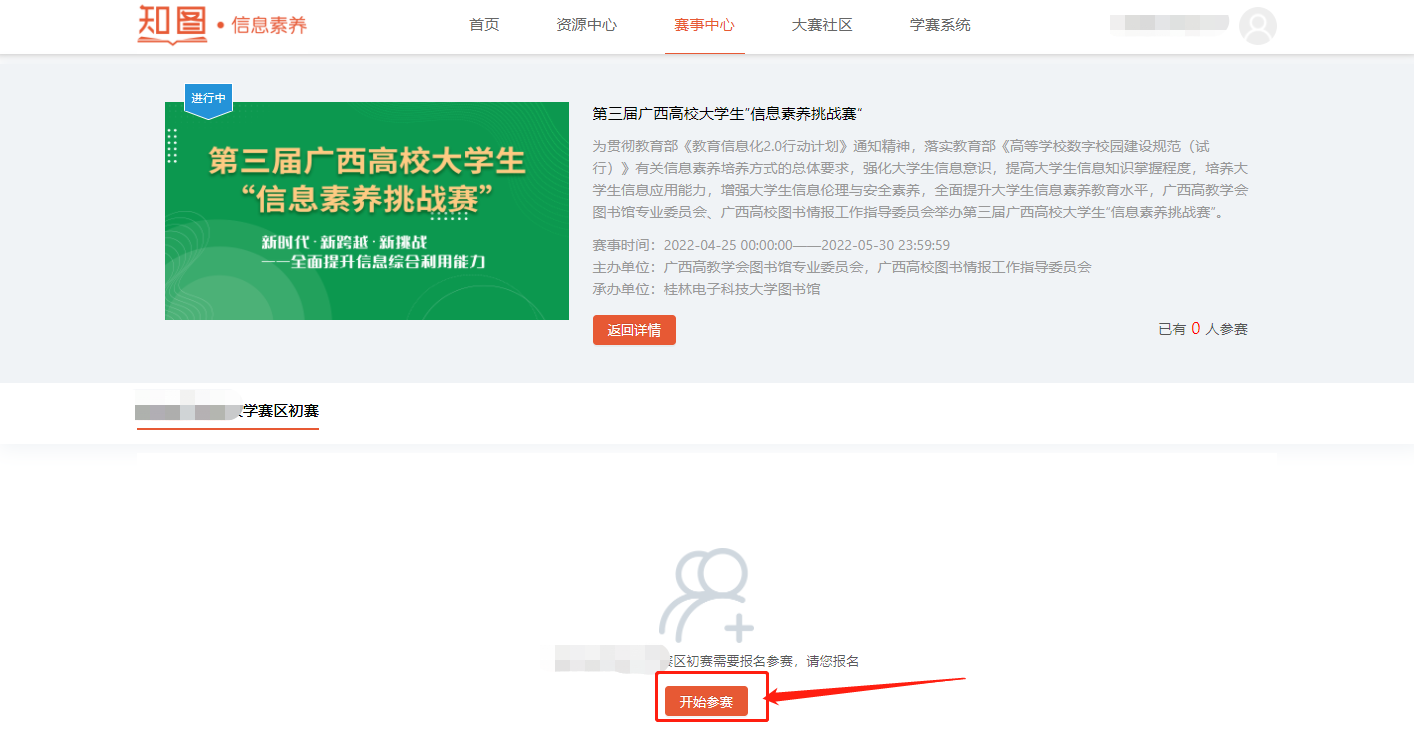Click the add-participant people icon
This screenshot has height=742, width=1414.
(706, 594)
